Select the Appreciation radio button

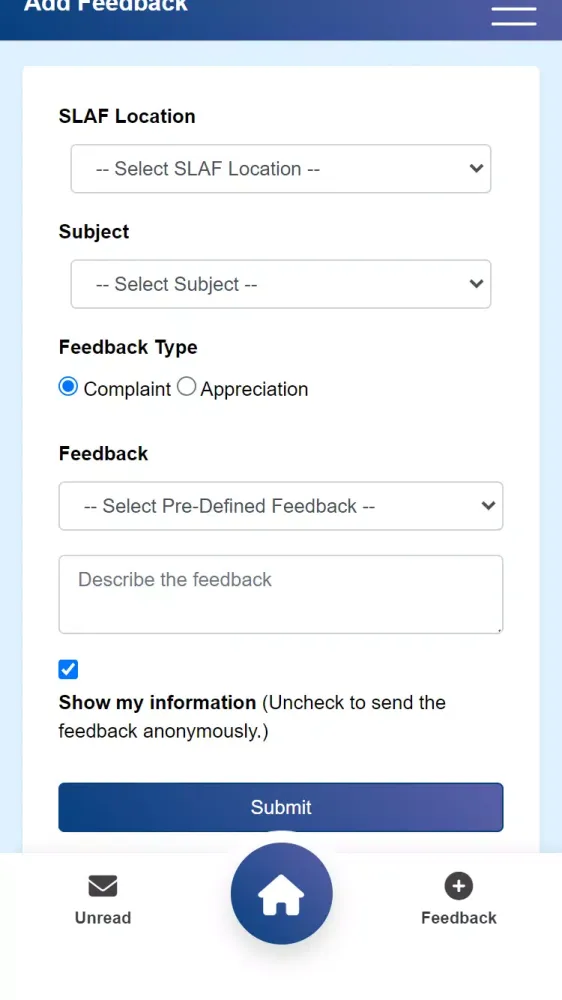tap(186, 386)
